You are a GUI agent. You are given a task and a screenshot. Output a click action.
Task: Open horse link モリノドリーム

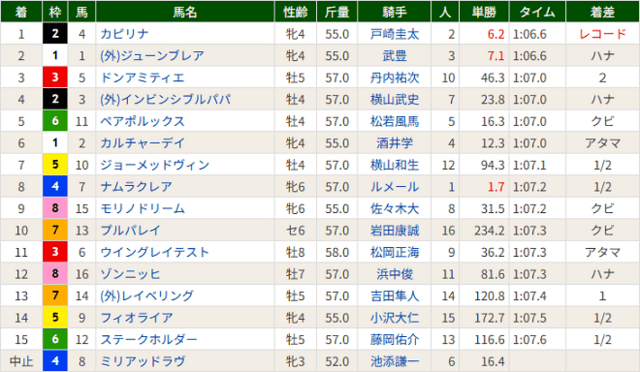[x=142, y=209]
